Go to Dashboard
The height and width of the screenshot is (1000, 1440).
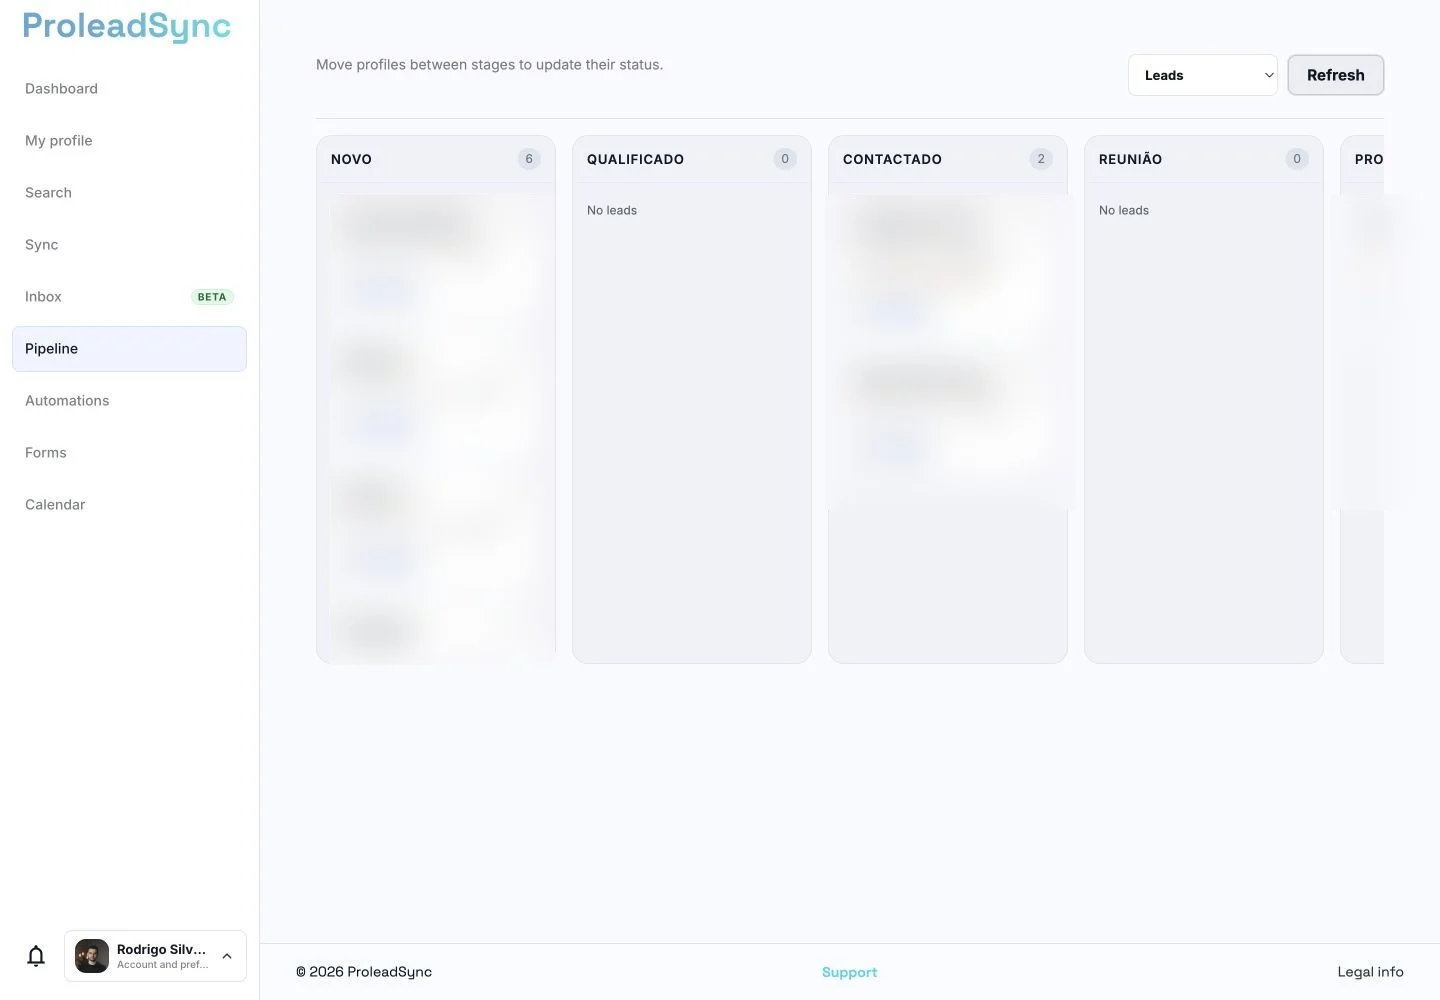61,89
